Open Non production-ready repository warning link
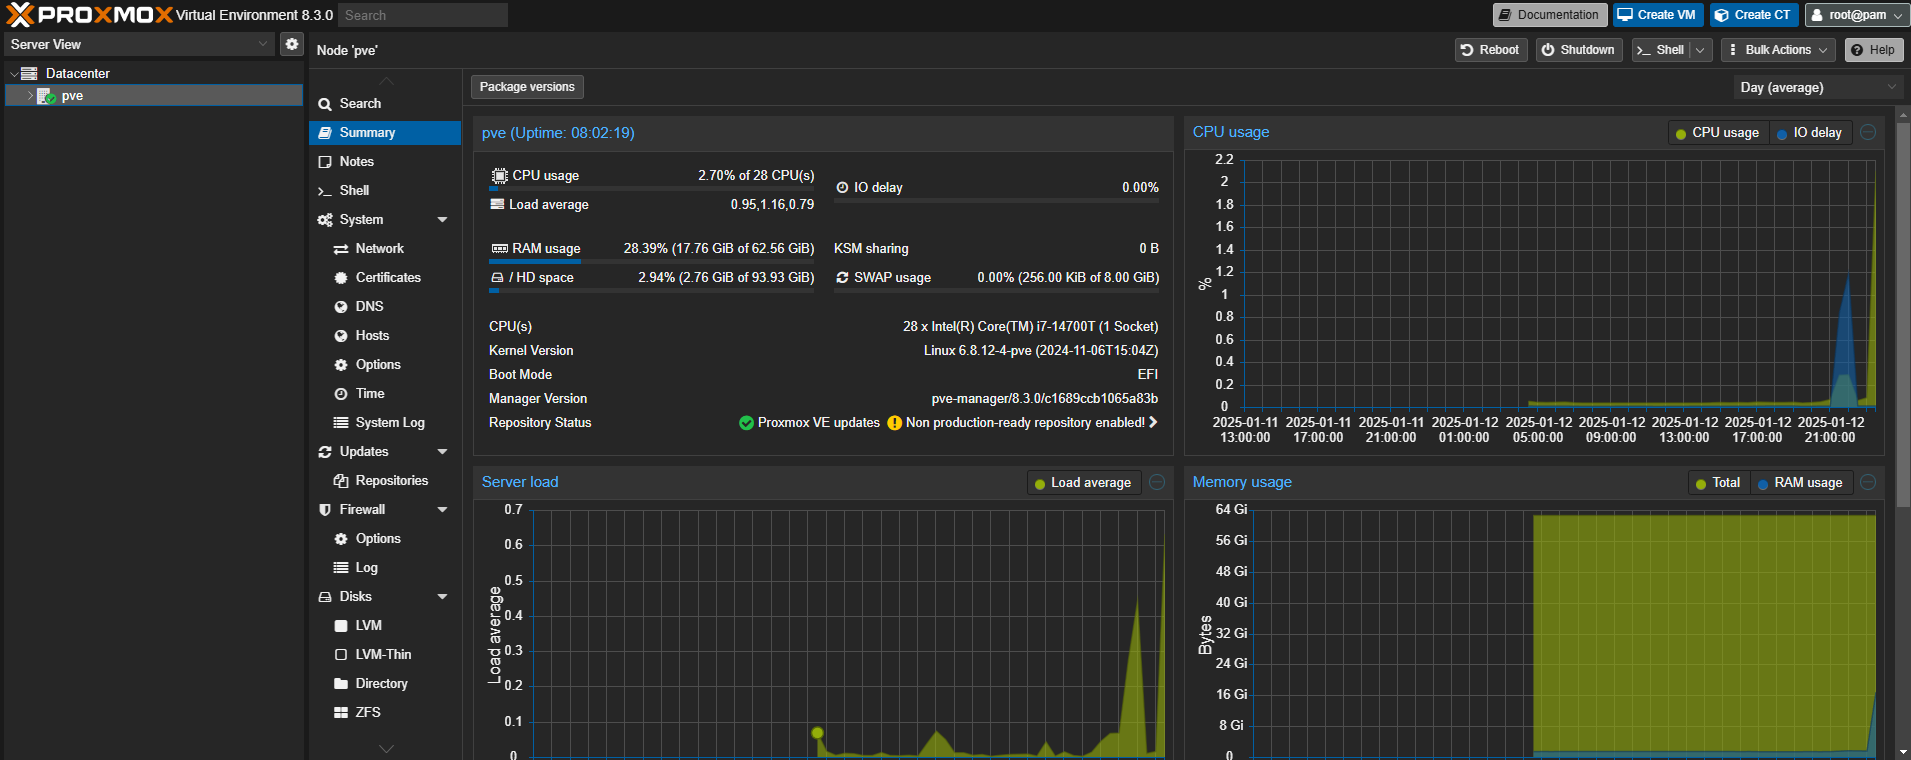Viewport: 1911px width, 760px height. (x=1022, y=423)
